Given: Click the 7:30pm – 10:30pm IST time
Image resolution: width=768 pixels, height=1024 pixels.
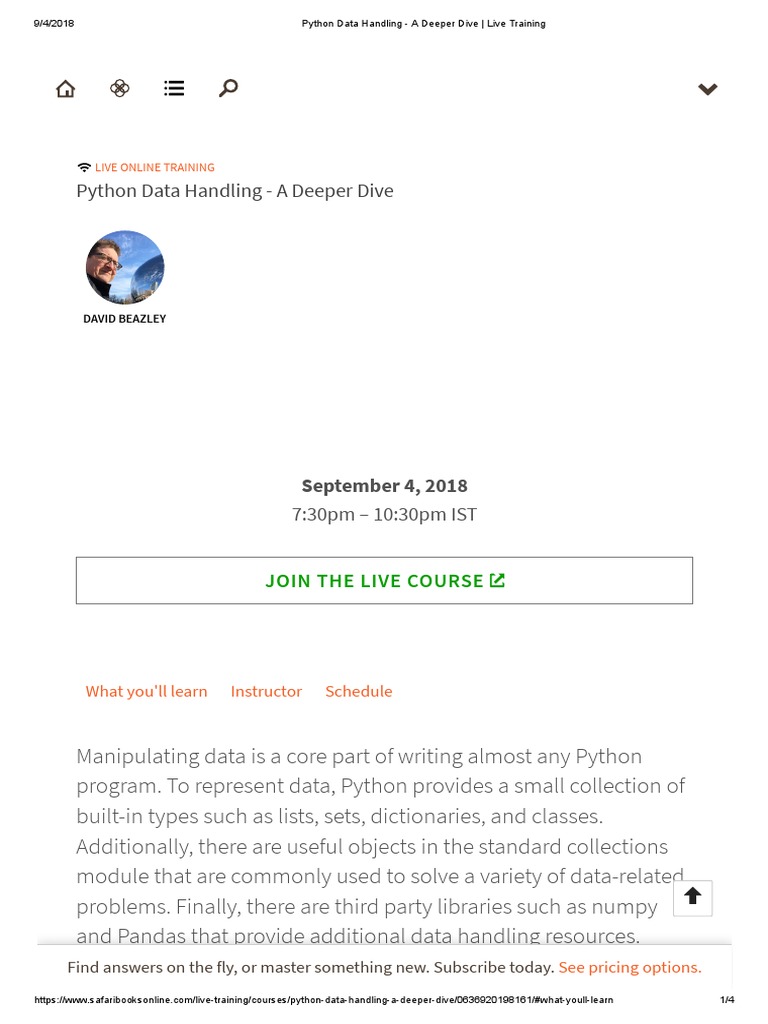Looking at the screenshot, I should (384, 515).
